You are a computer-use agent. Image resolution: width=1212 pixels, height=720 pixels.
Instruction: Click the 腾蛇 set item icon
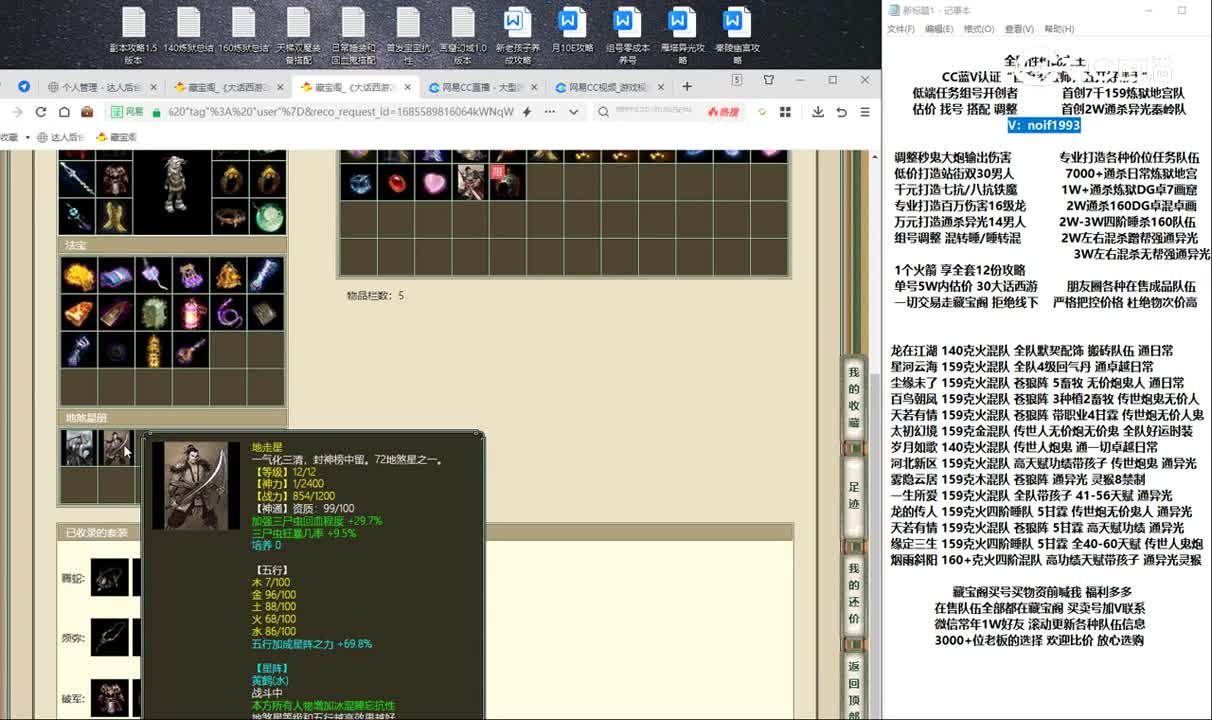tap(109, 578)
